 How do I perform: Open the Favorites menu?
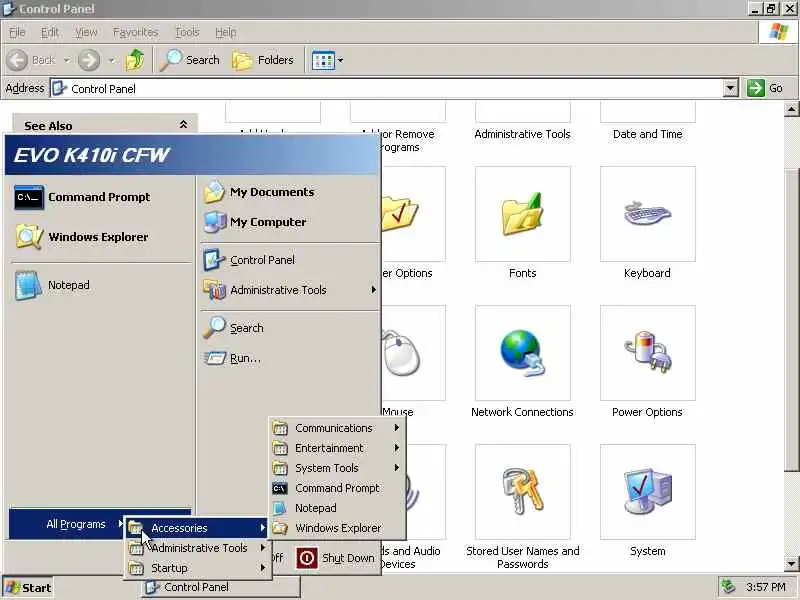pyautogui.click(x=136, y=32)
